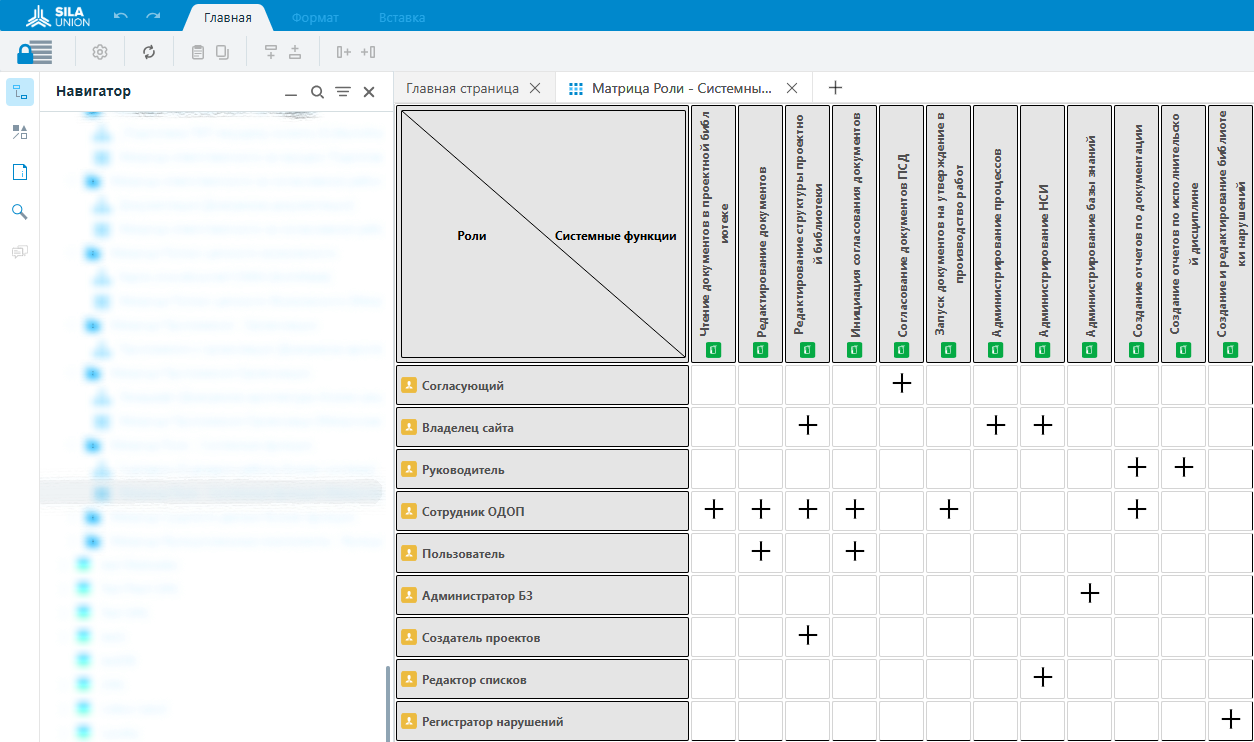Switch to the Формат ribbon tab

[315, 17]
